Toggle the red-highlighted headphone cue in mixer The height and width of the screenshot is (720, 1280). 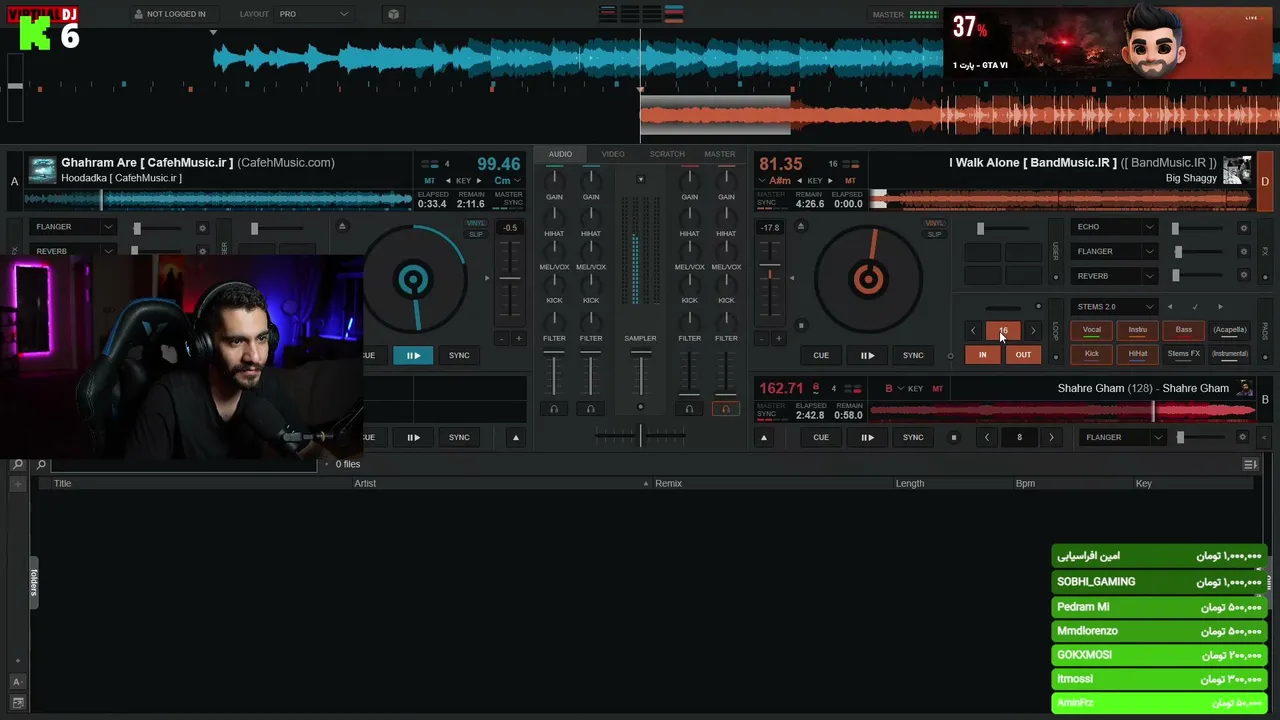726,408
